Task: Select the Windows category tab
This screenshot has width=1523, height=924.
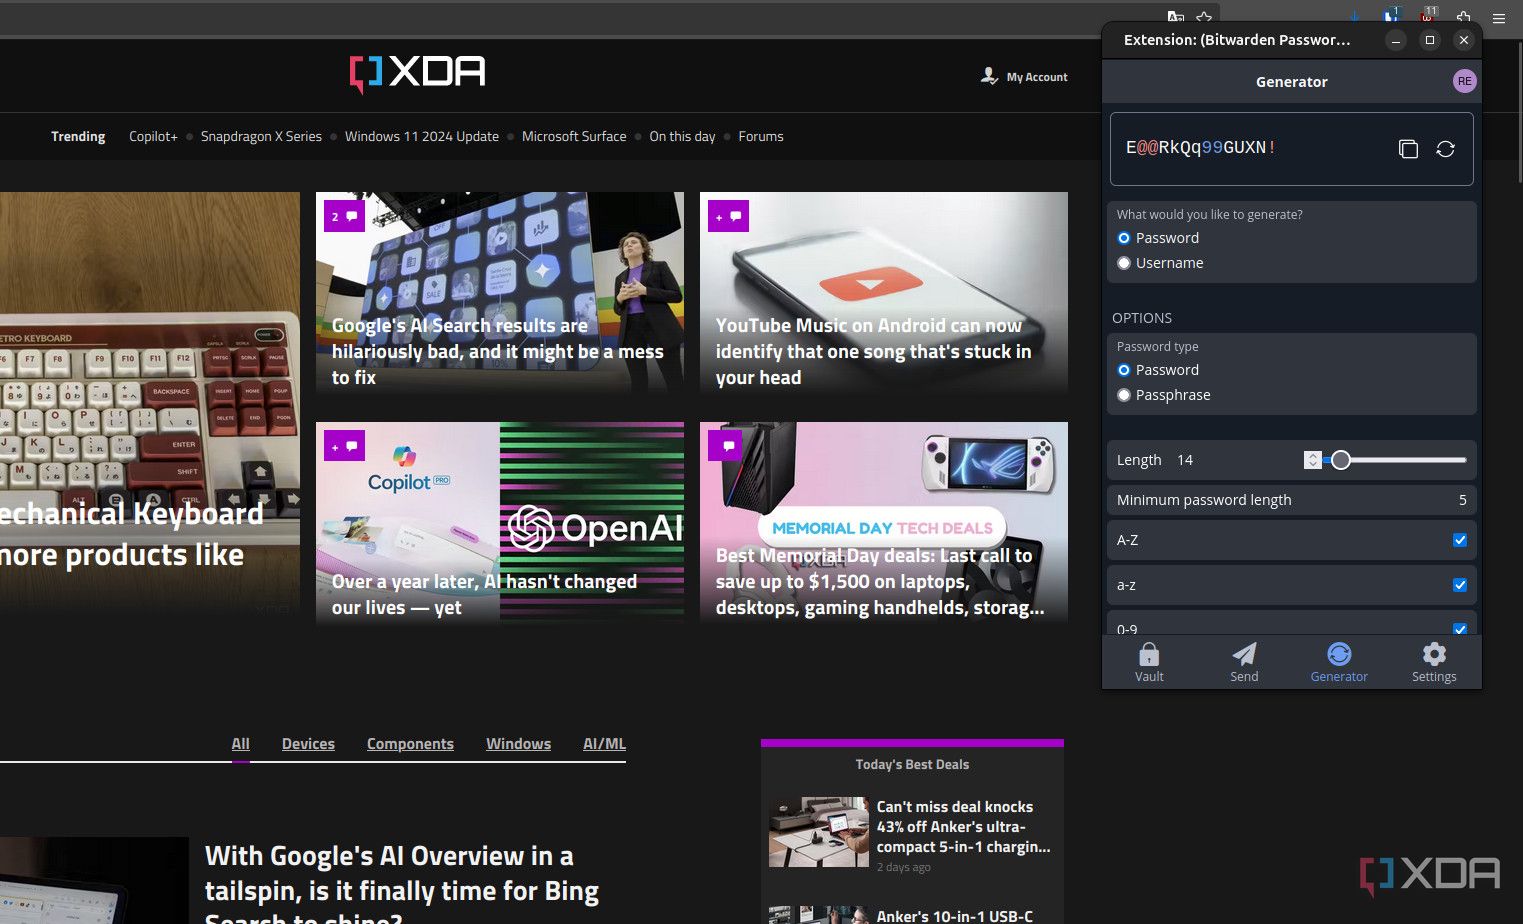Action: [x=518, y=744]
